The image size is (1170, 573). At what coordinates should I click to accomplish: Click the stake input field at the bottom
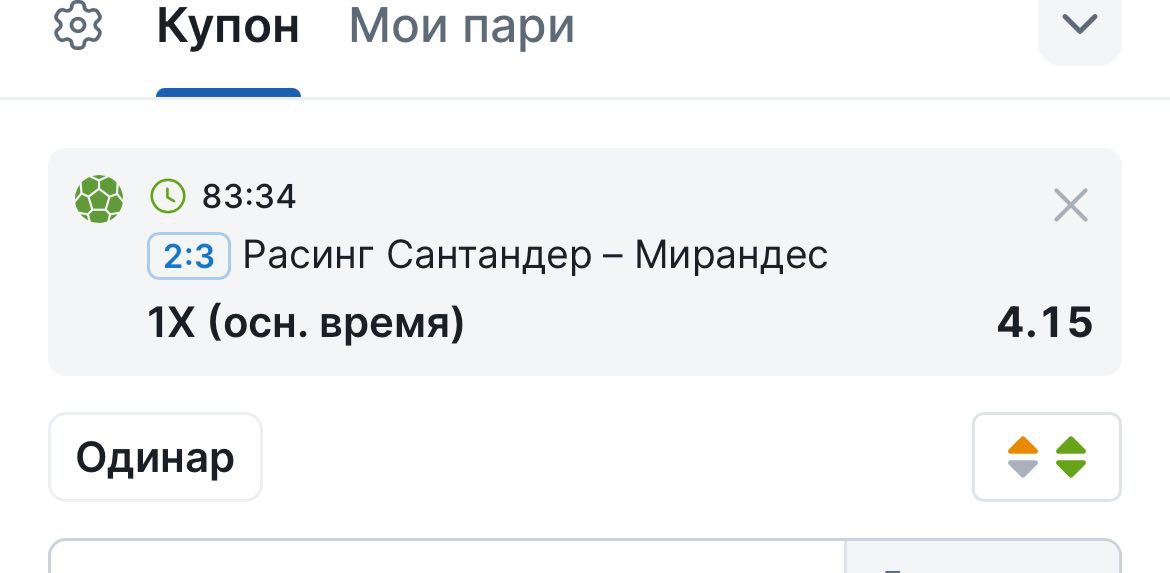(446, 556)
